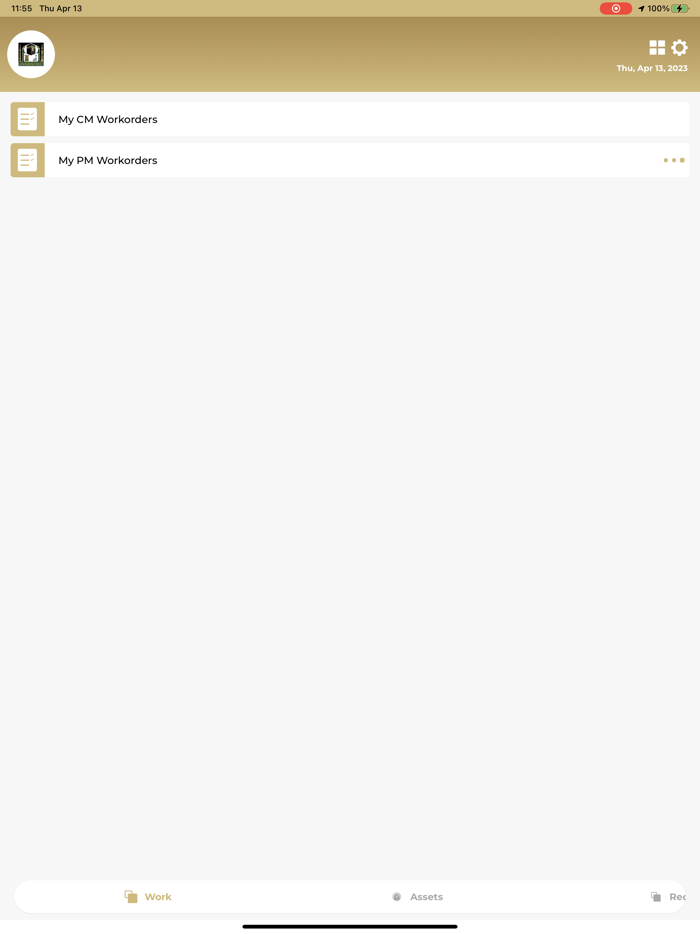Open the three-dot menu on PM Workorders
The image size is (700, 934).
coord(674,160)
